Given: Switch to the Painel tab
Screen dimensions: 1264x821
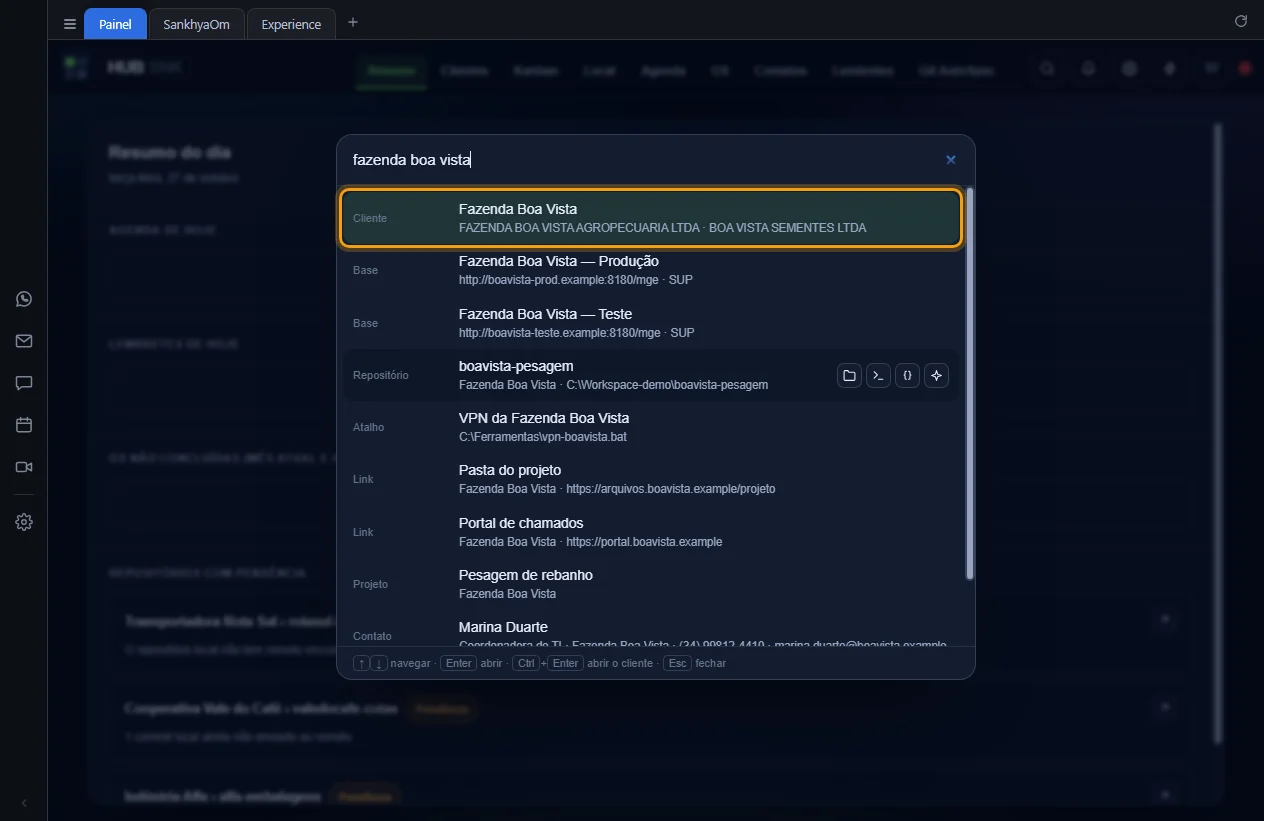Looking at the screenshot, I should (x=115, y=24).
